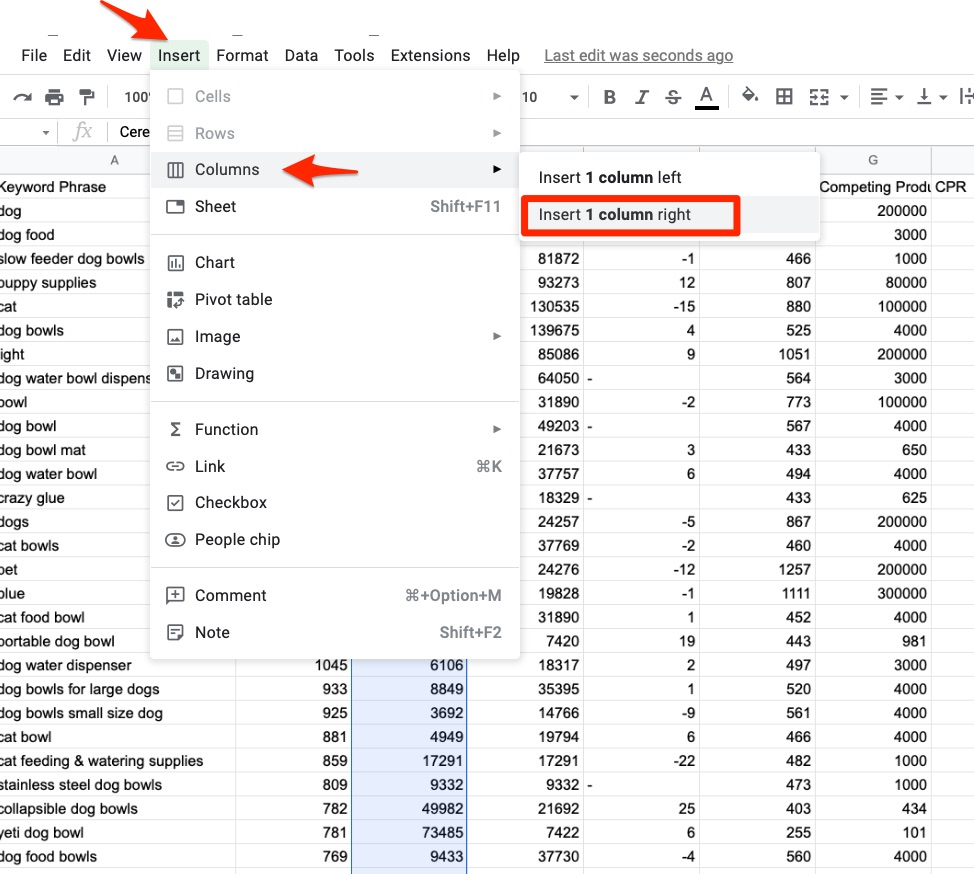This screenshot has width=974, height=874.
Task: Choose Insert 1 column right
Action: coord(614,215)
